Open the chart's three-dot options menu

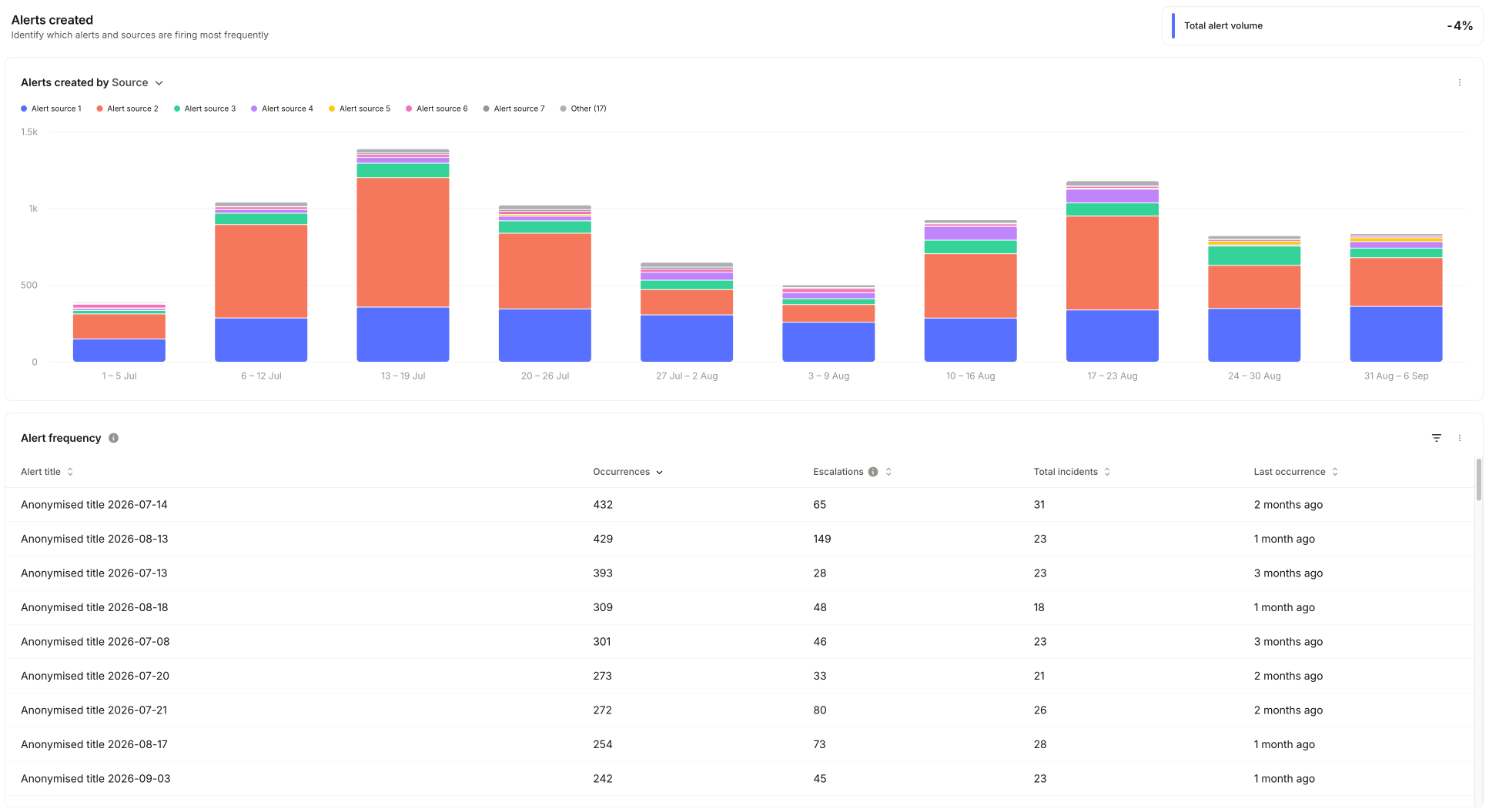[x=1459, y=83]
